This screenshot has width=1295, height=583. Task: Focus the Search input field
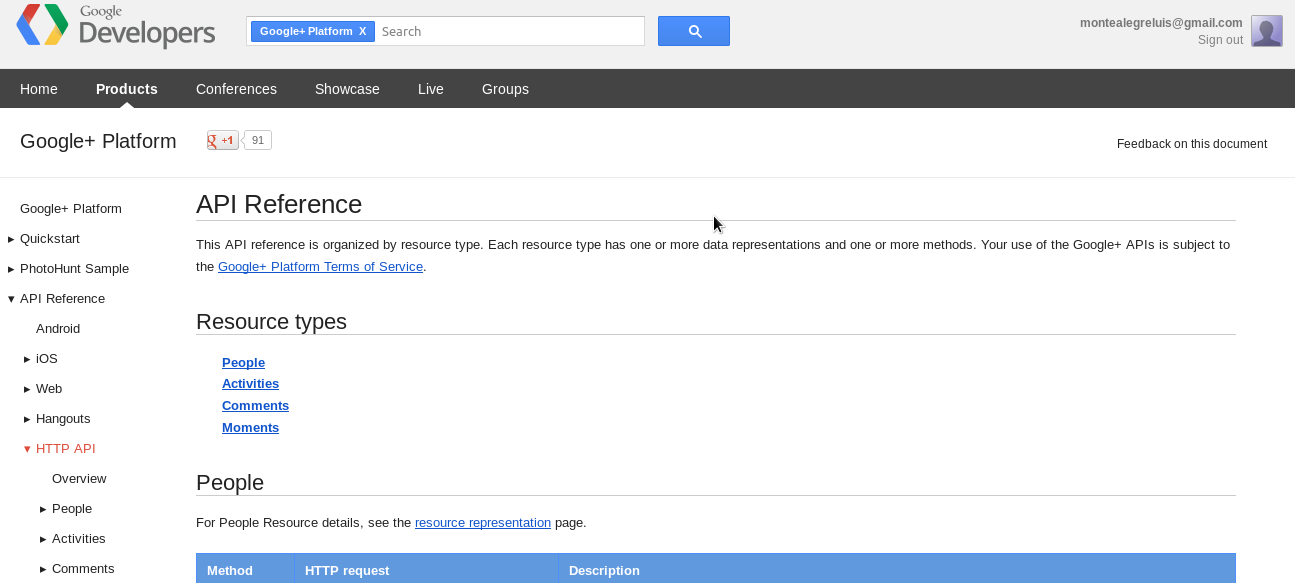[x=510, y=31]
